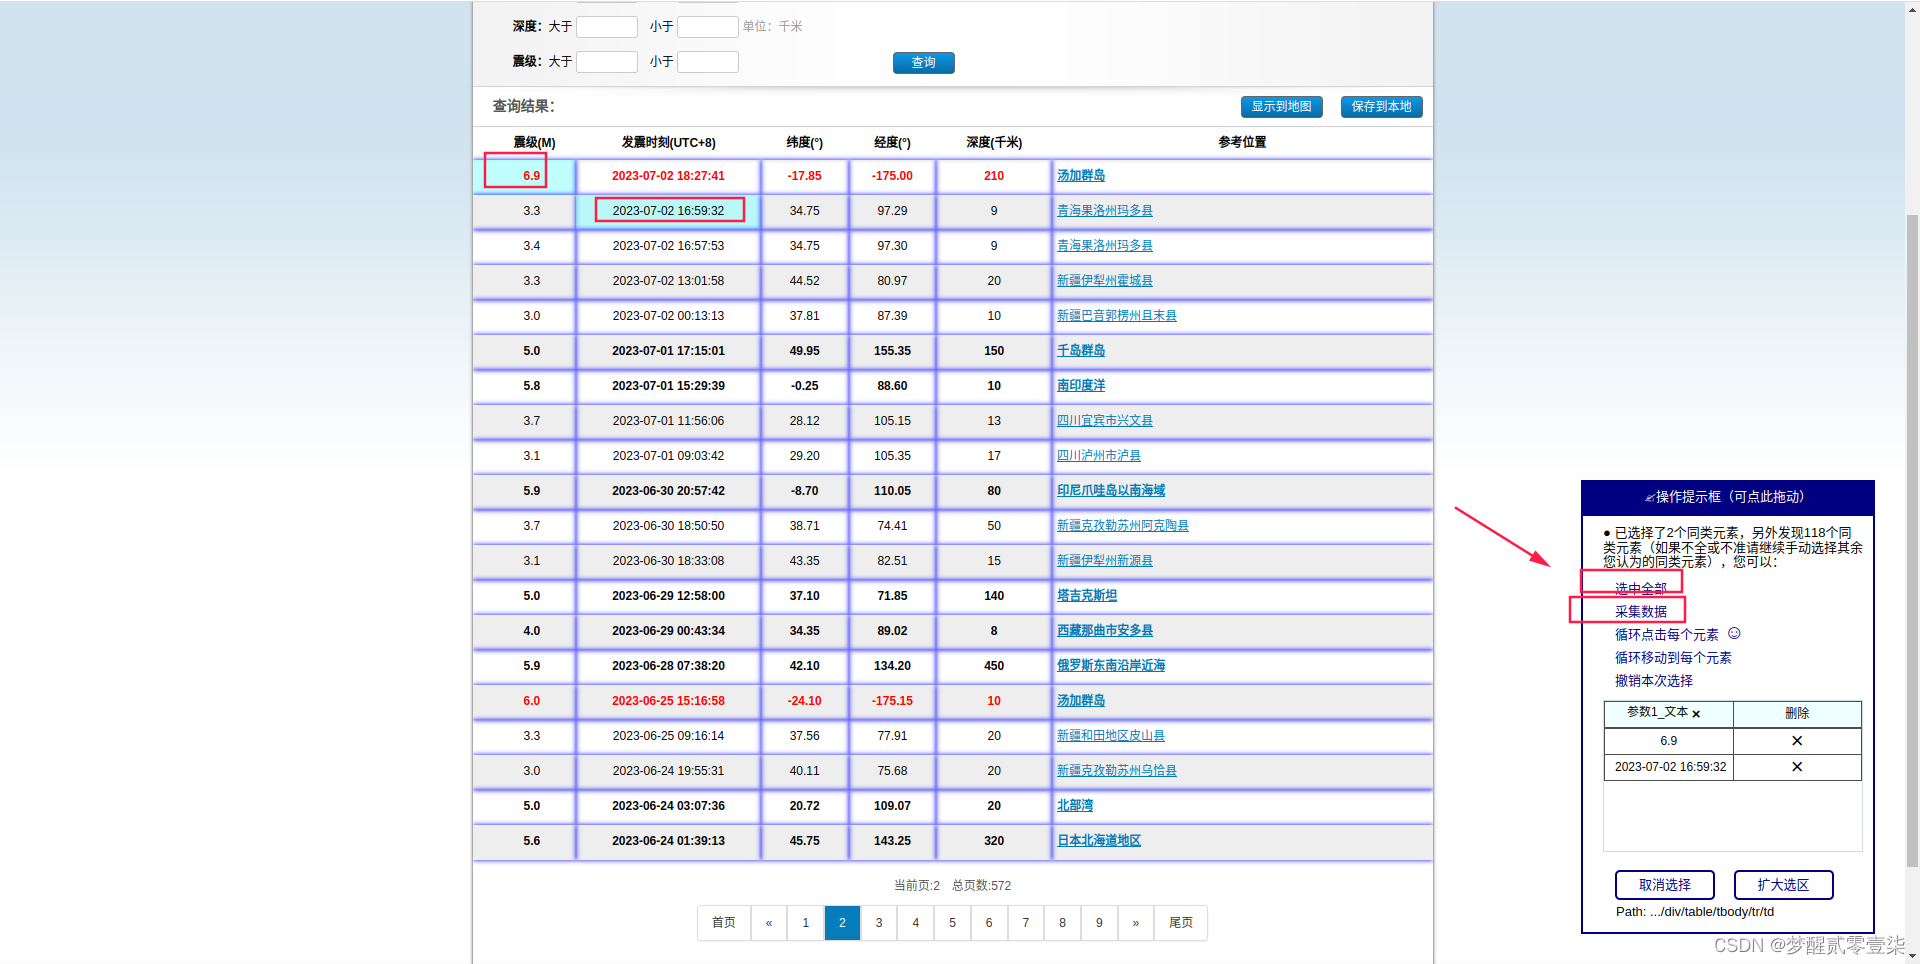1920x964 pixels.
Task: Click the 取消选择 button
Action: click(x=1664, y=885)
